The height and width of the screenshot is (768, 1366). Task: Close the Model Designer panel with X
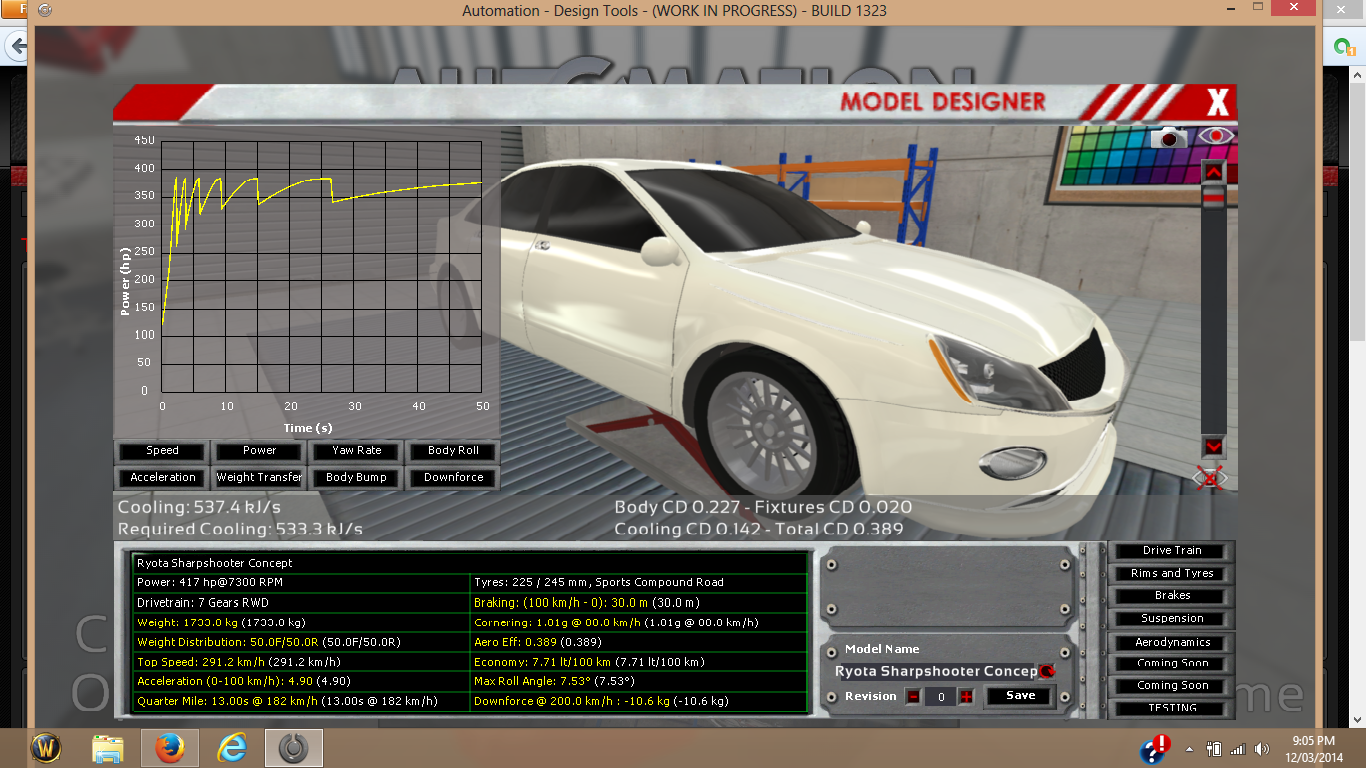pyautogui.click(x=1217, y=102)
